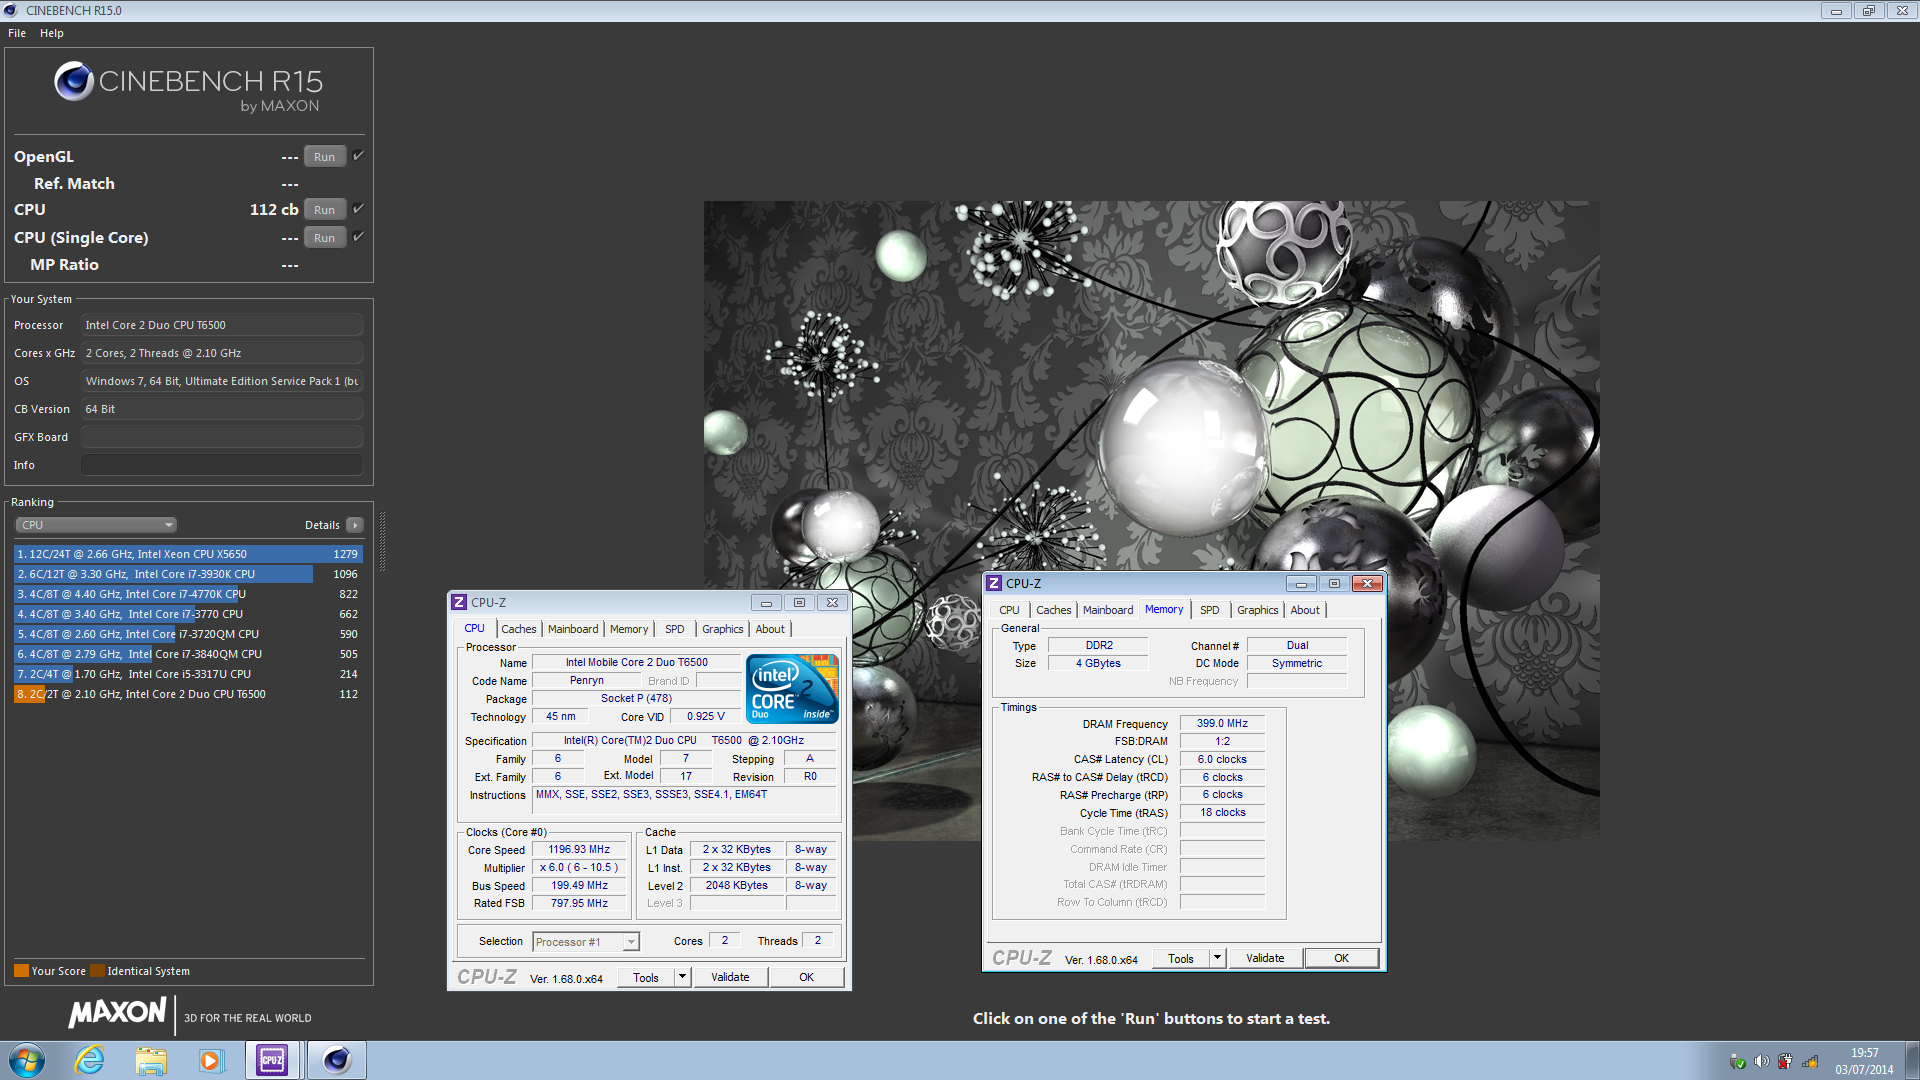This screenshot has height=1080, width=1920.
Task: Open the Tools dropdown arrow in Memory window
Action: [x=1217, y=958]
